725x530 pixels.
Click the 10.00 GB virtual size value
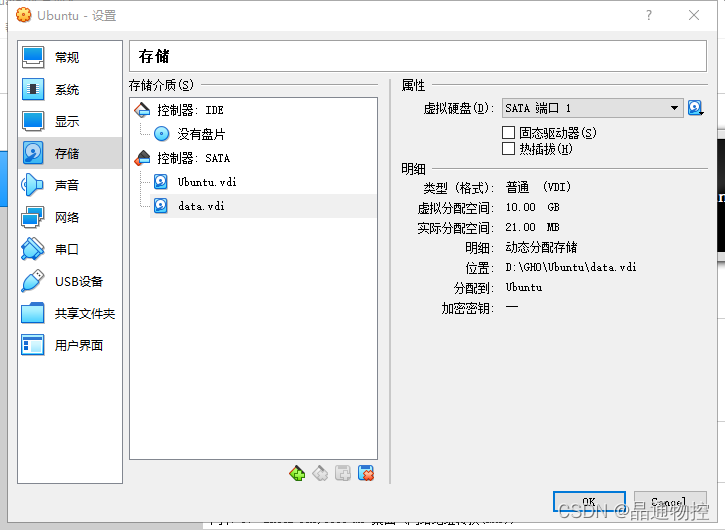coord(532,207)
